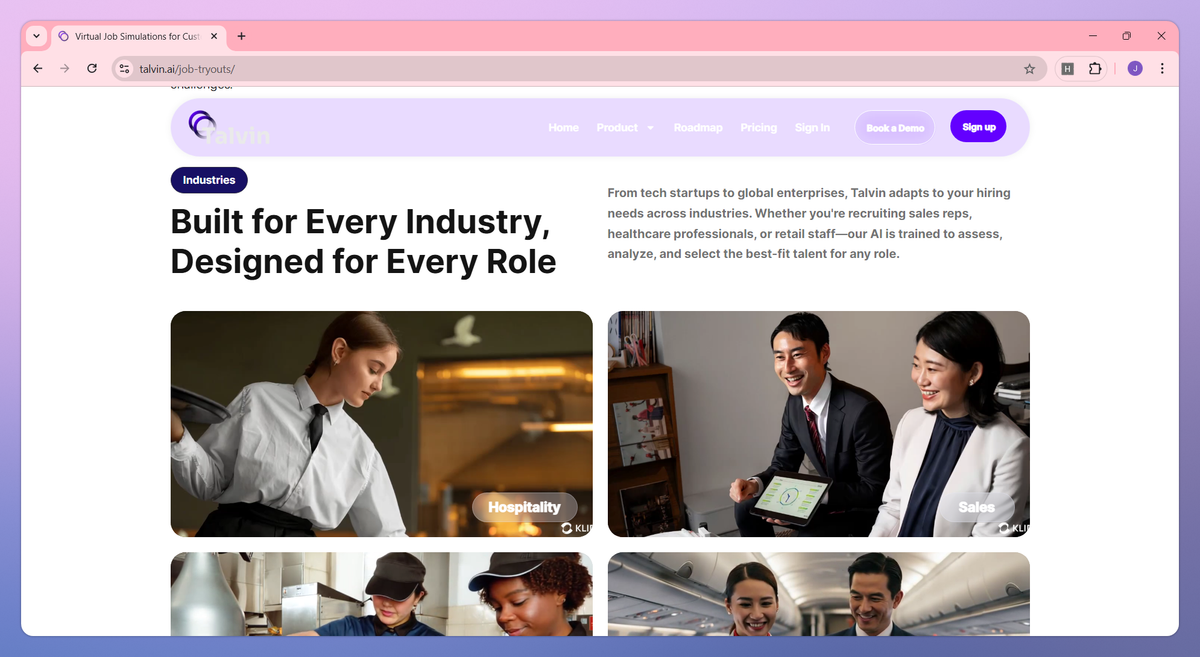Screen dimensions: 1200x657
Task: Click the Sales label on the card
Action: [x=976, y=507]
